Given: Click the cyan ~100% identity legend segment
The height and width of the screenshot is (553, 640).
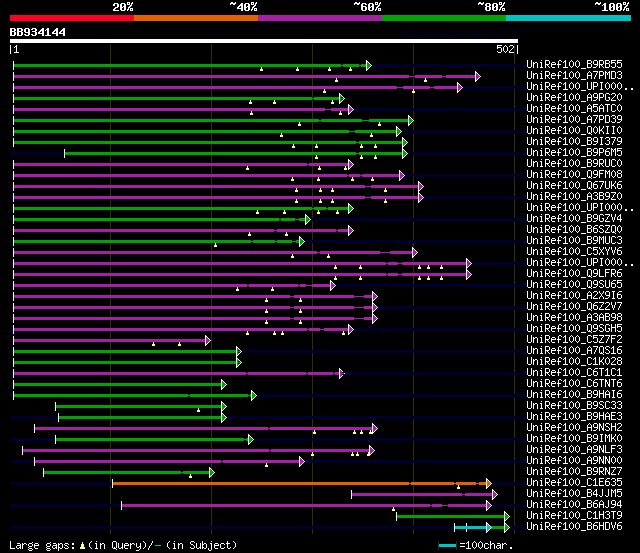Looking at the screenshot, I should (x=568, y=18).
